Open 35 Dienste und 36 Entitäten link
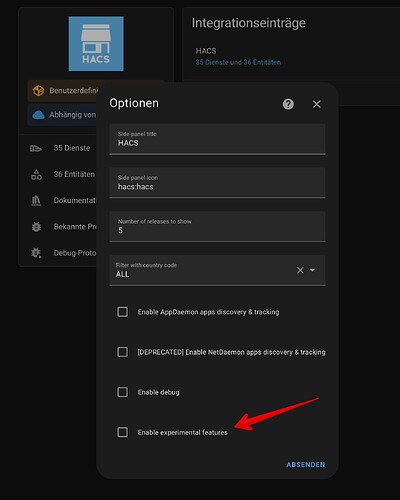 [x=238, y=62]
